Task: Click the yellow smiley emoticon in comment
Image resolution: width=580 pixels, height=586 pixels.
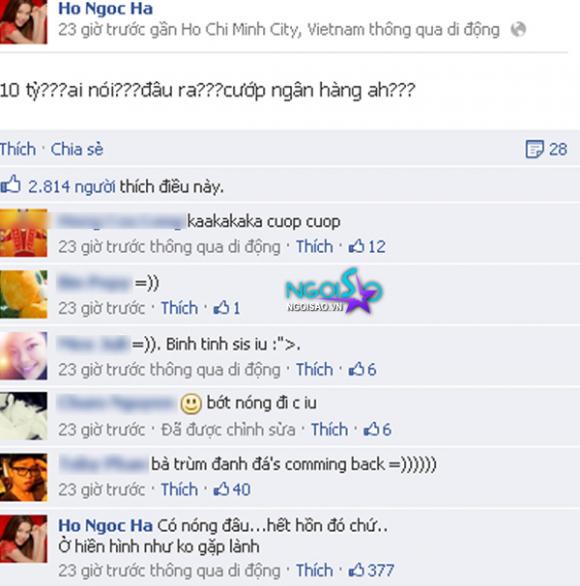Action: click(x=191, y=404)
